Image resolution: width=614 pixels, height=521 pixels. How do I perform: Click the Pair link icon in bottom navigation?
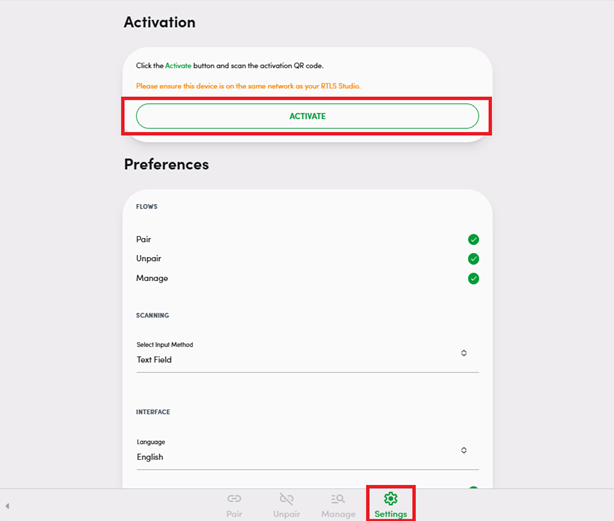coord(234,498)
